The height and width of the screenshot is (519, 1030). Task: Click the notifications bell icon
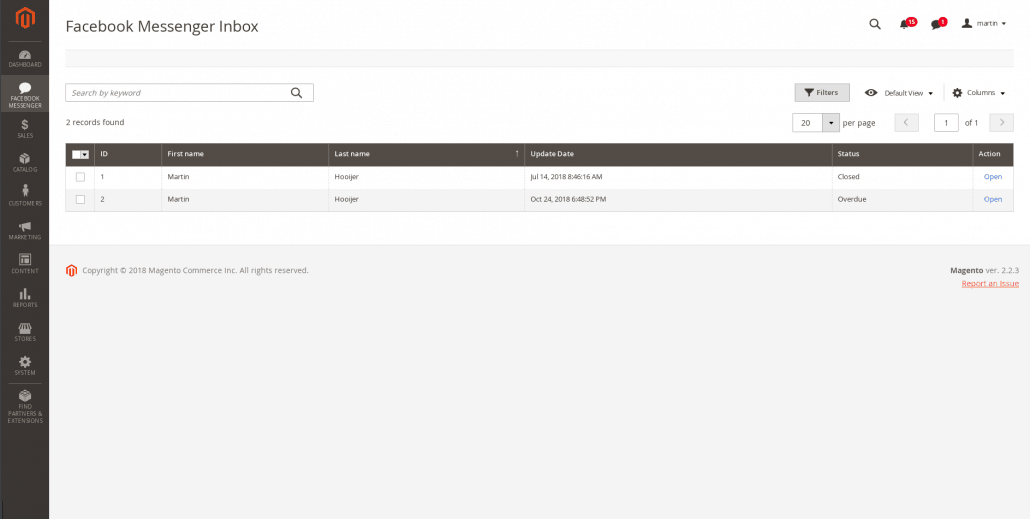tap(905, 24)
